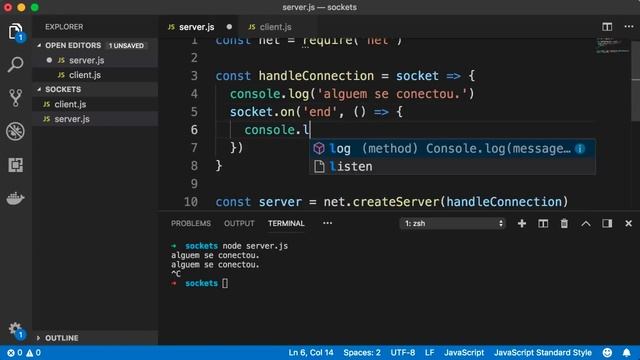This screenshot has height=360, width=640.
Task: Collapse the SOCKETS folder section
Action: click(x=39, y=89)
